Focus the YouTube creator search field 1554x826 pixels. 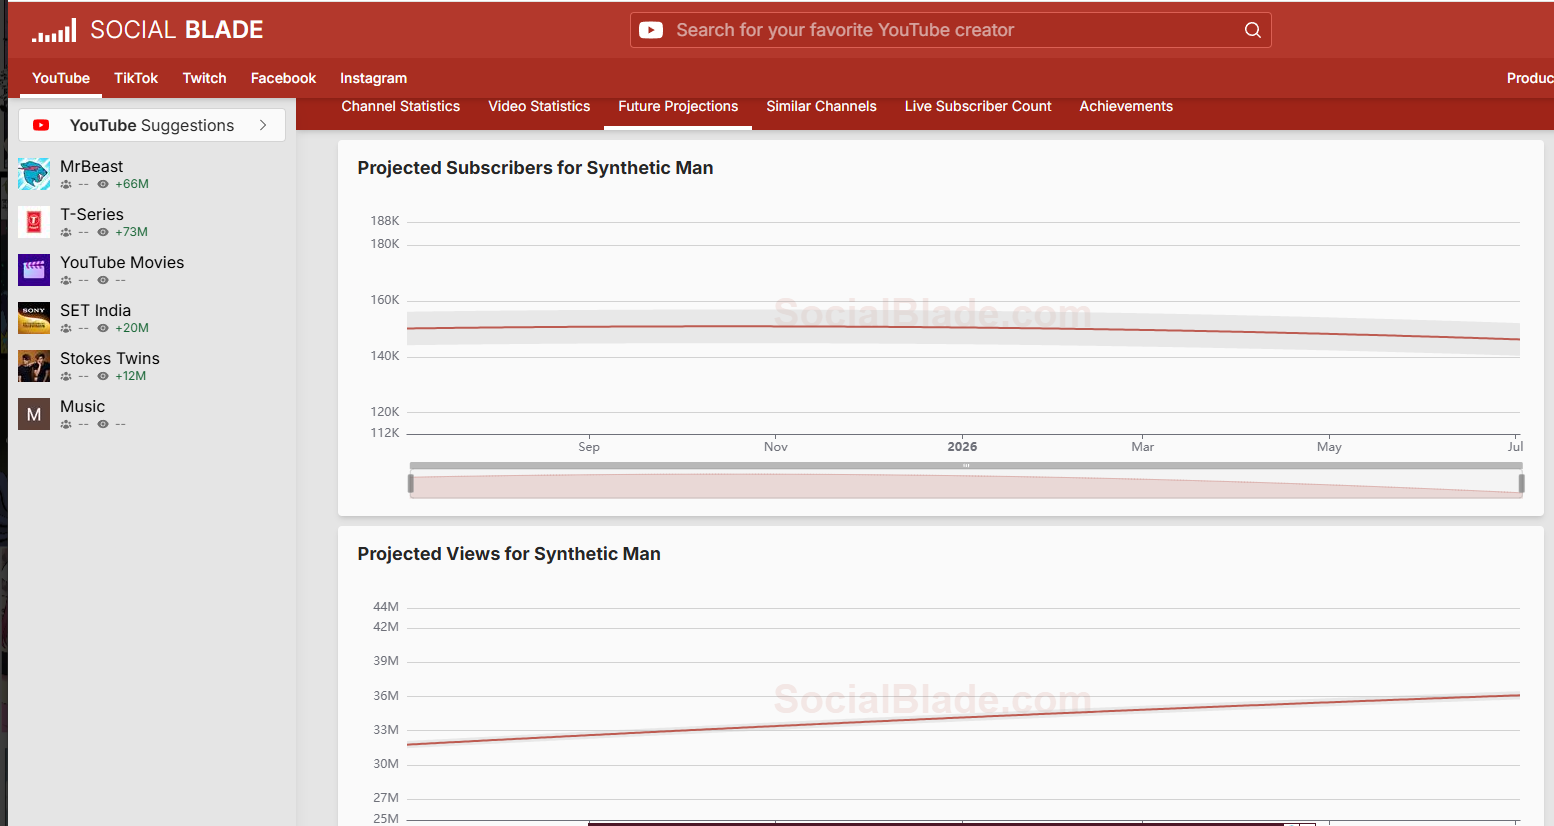(x=951, y=30)
